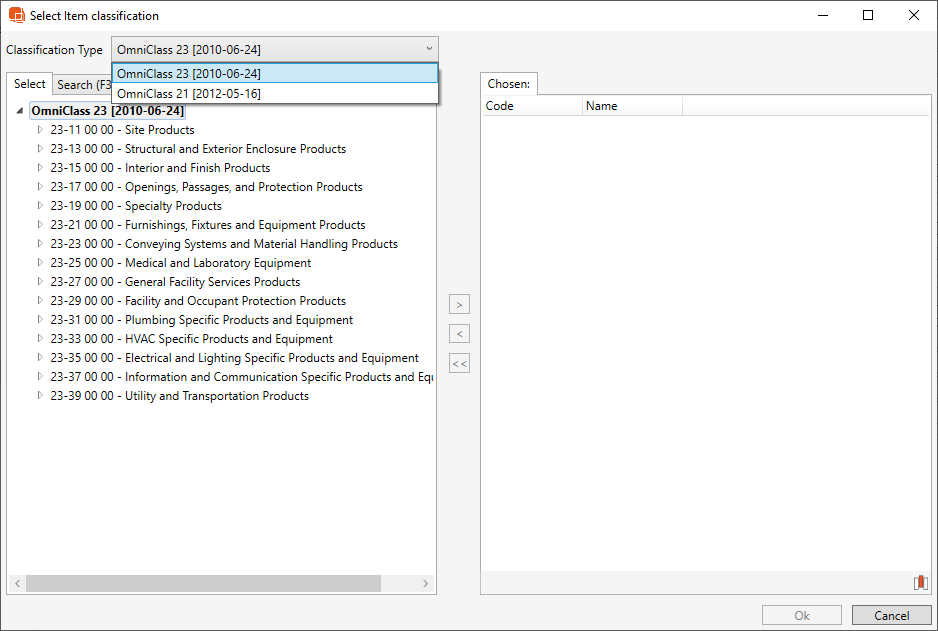Sort by the Code column header

[531, 106]
